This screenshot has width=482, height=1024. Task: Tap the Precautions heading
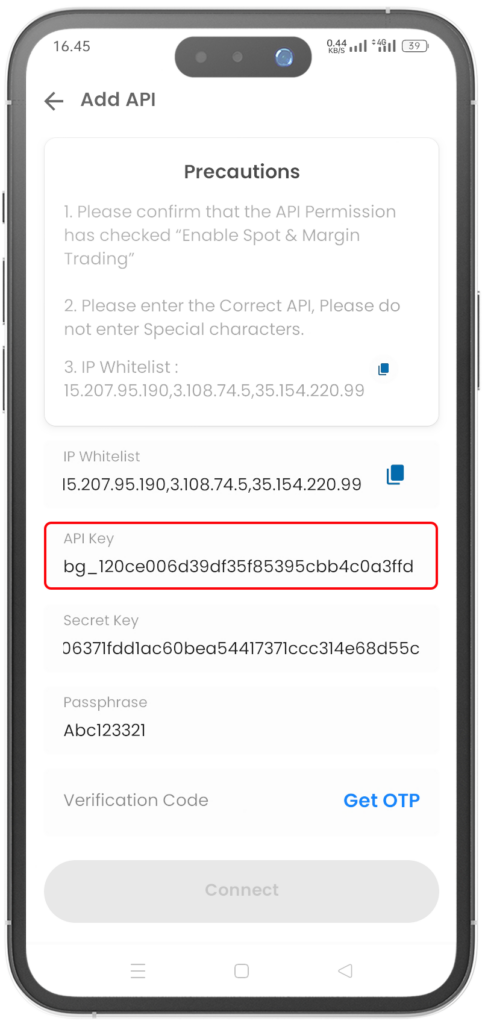point(242,172)
